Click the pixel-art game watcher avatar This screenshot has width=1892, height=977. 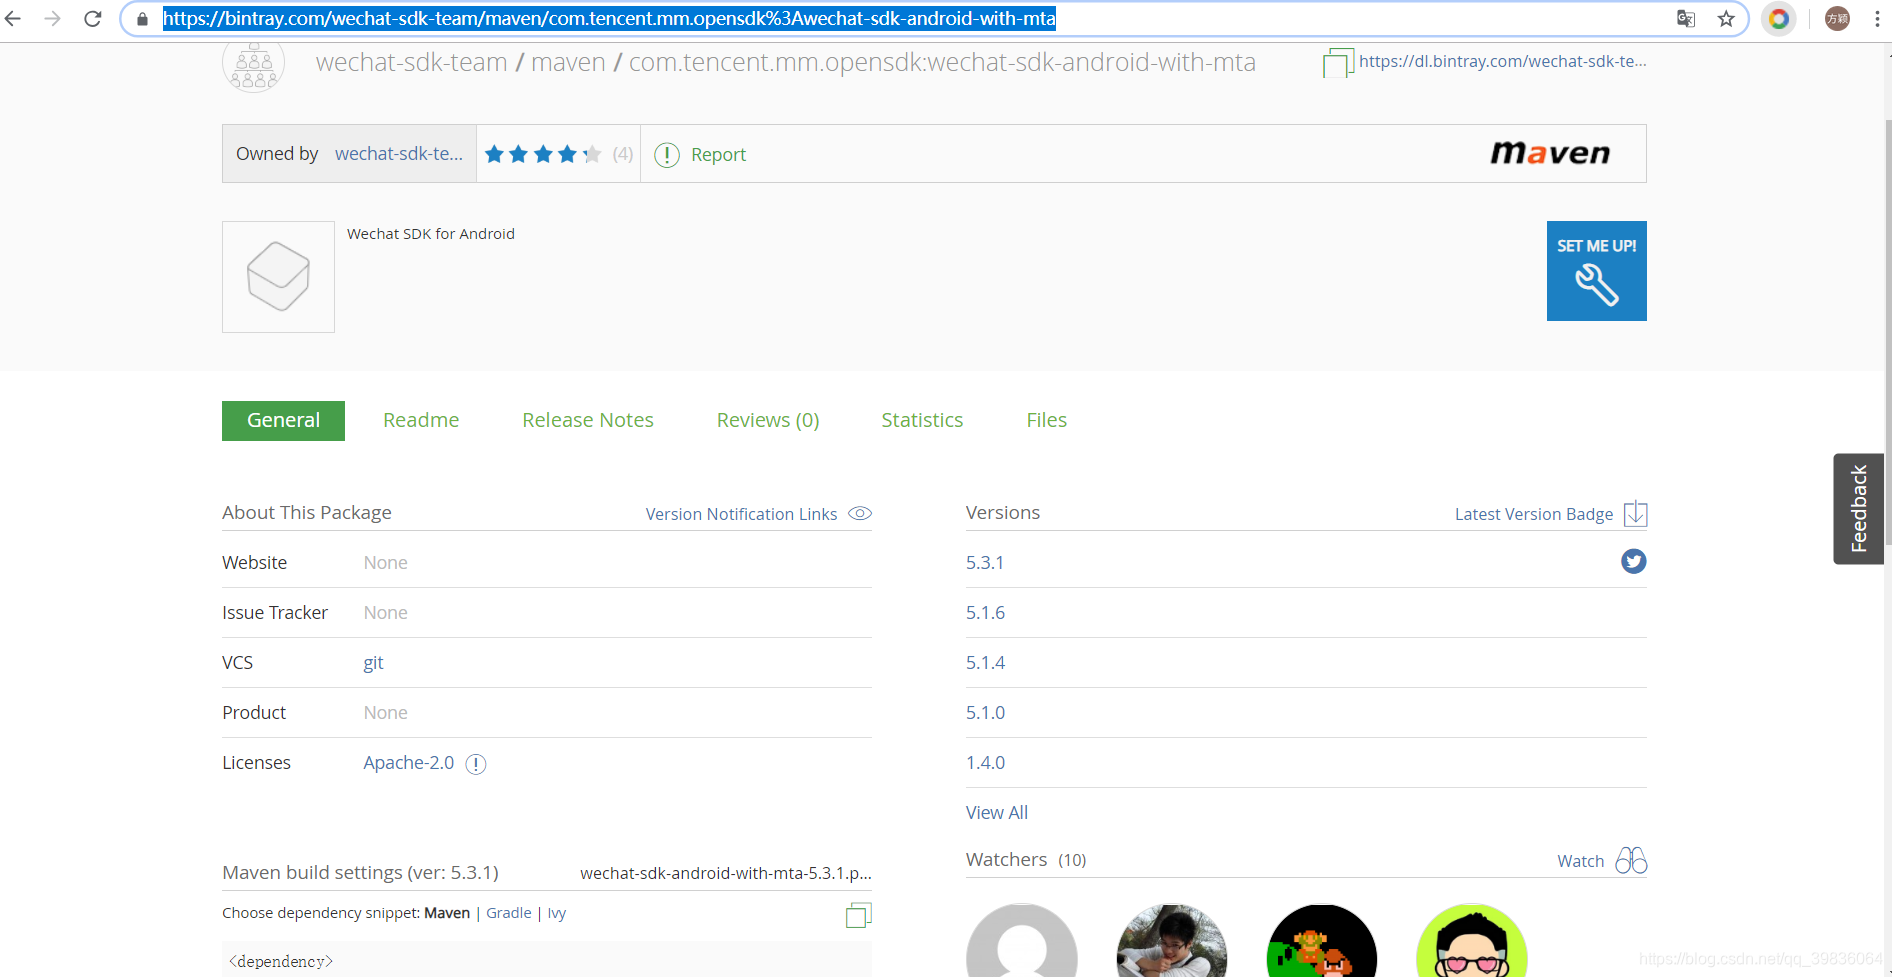[x=1322, y=940]
